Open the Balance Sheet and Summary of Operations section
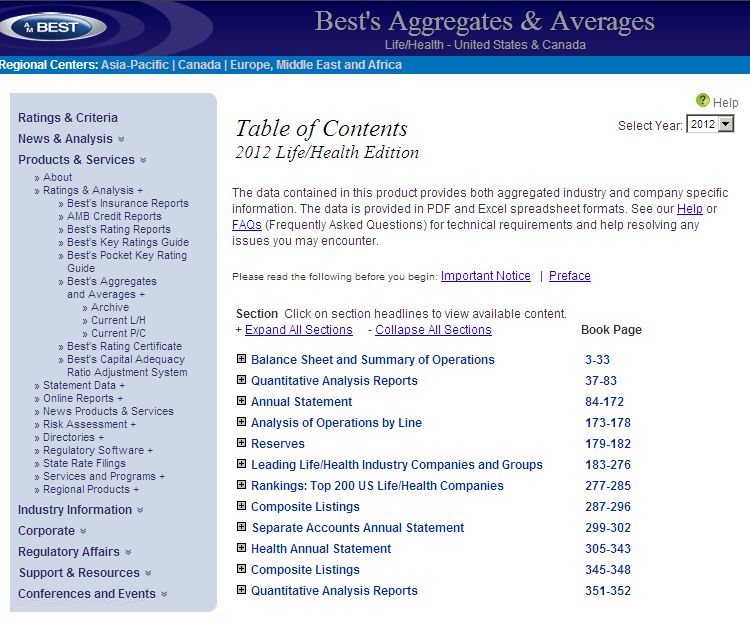 pyautogui.click(x=373, y=360)
